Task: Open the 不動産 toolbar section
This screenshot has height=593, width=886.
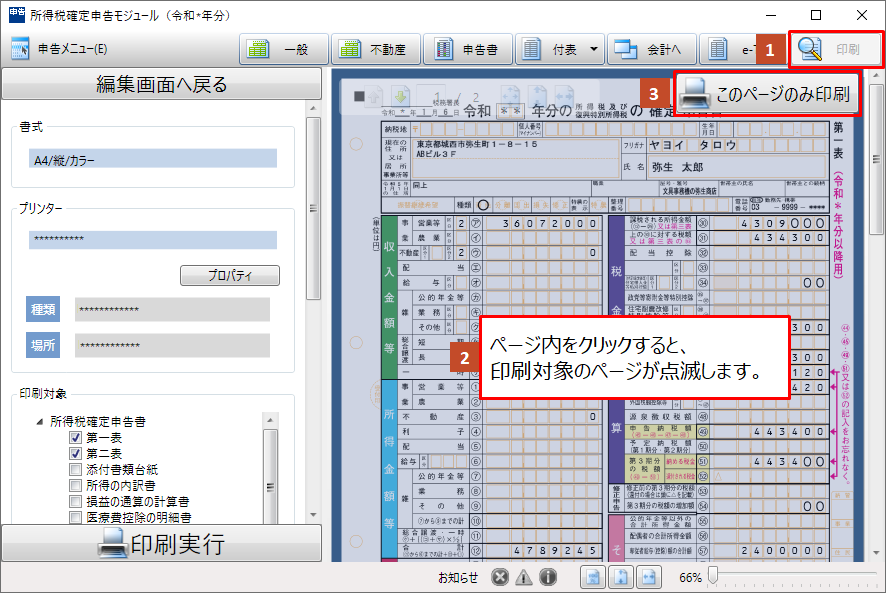Action: coord(376,49)
